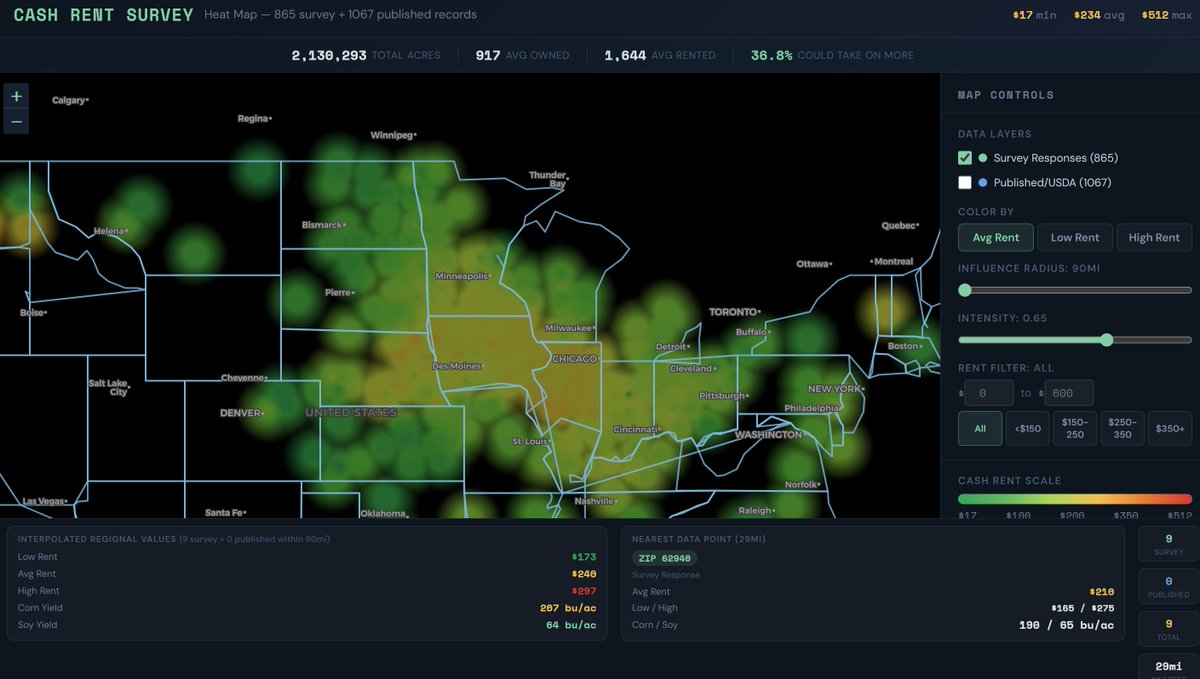The height and width of the screenshot is (679, 1200).
Task: Click the 29mi distance card
Action: click(x=1168, y=667)
